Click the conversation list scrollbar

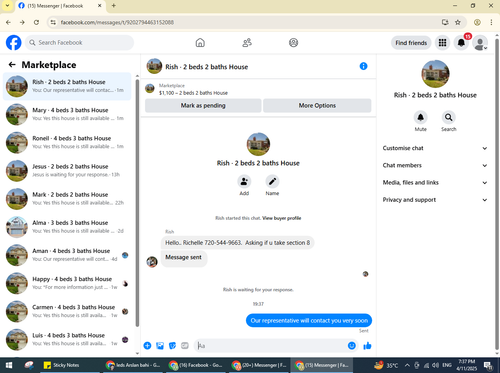coord(137,203)
